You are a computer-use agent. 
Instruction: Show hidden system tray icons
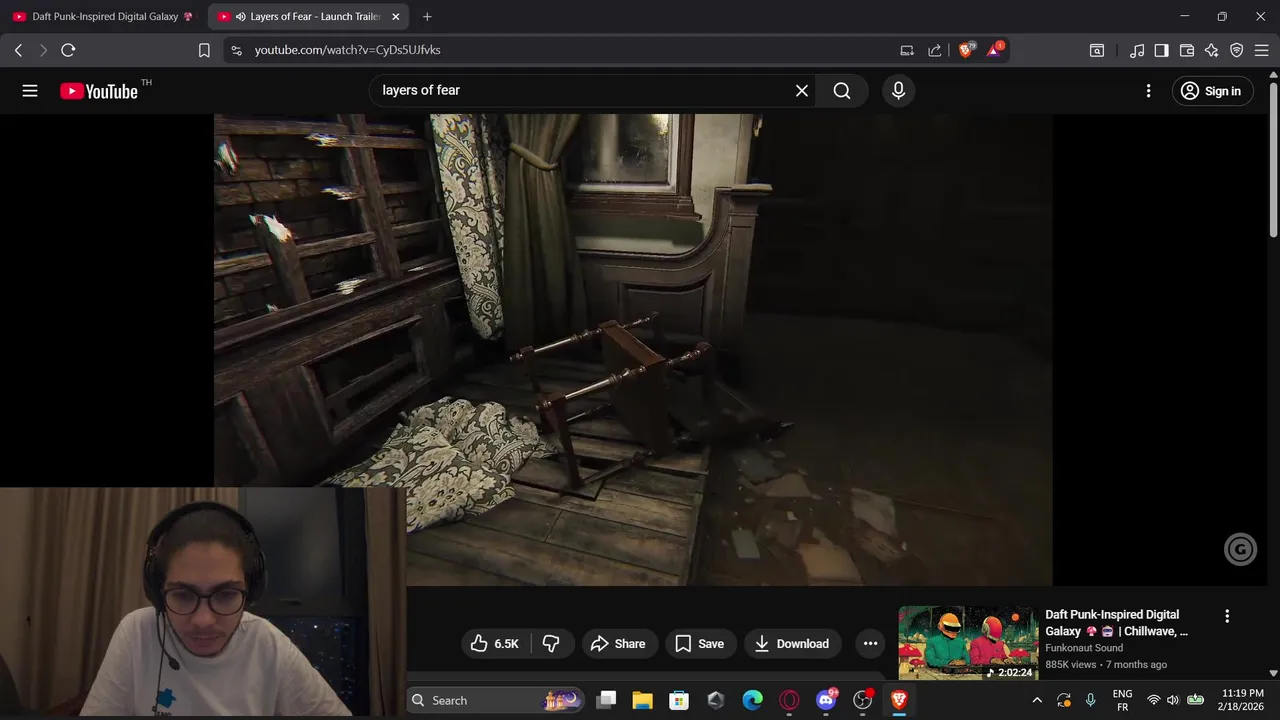pos(1037,700)
